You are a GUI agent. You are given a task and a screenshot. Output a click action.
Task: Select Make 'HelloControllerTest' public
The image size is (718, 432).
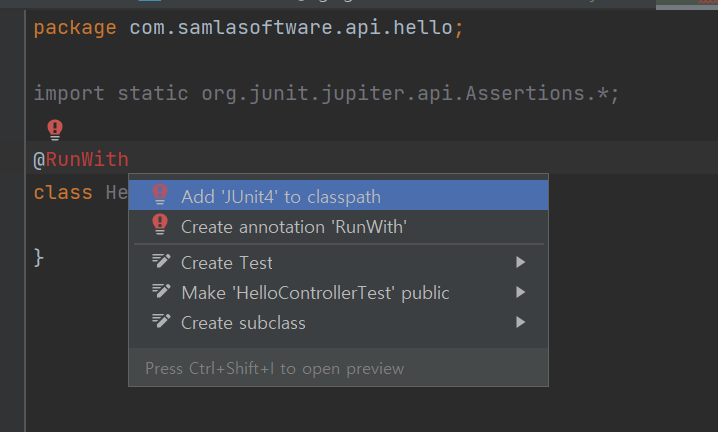tap(338, 292)
